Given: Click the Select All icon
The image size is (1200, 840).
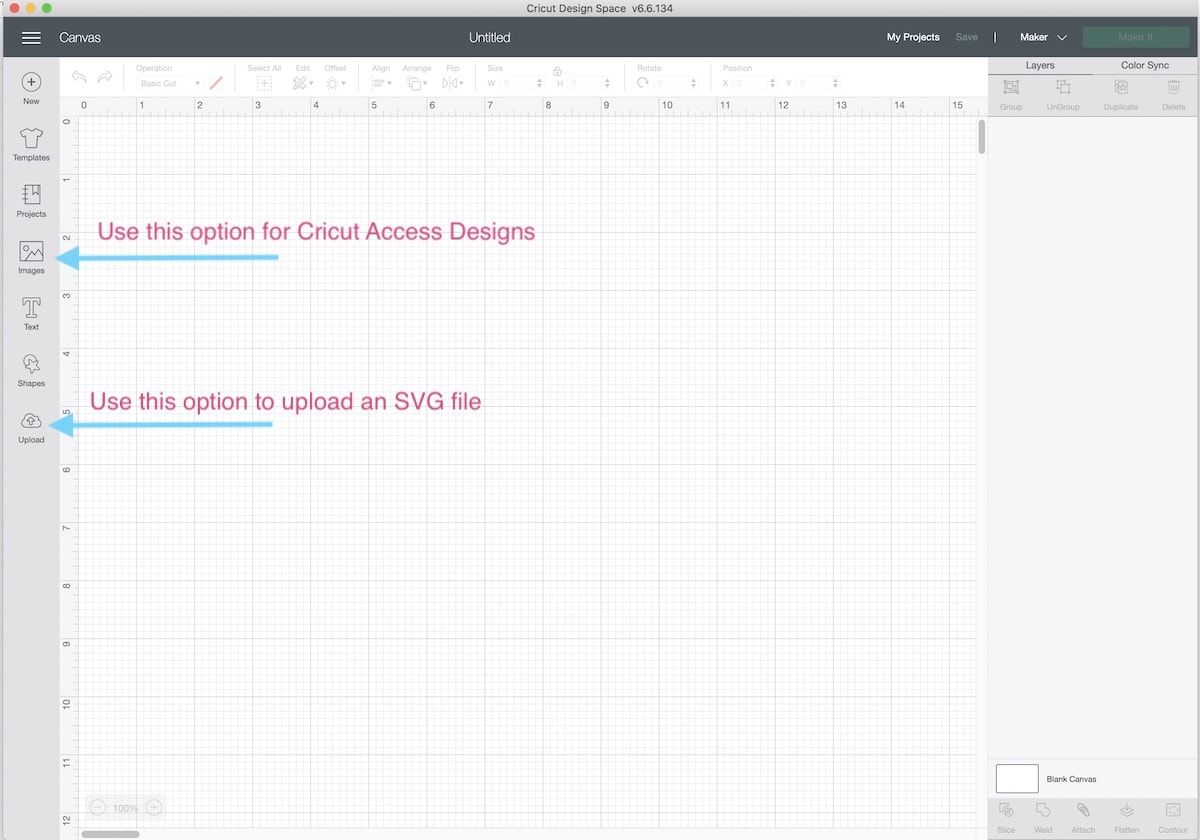Looking at the screenshot, I should tap(264, 83).
